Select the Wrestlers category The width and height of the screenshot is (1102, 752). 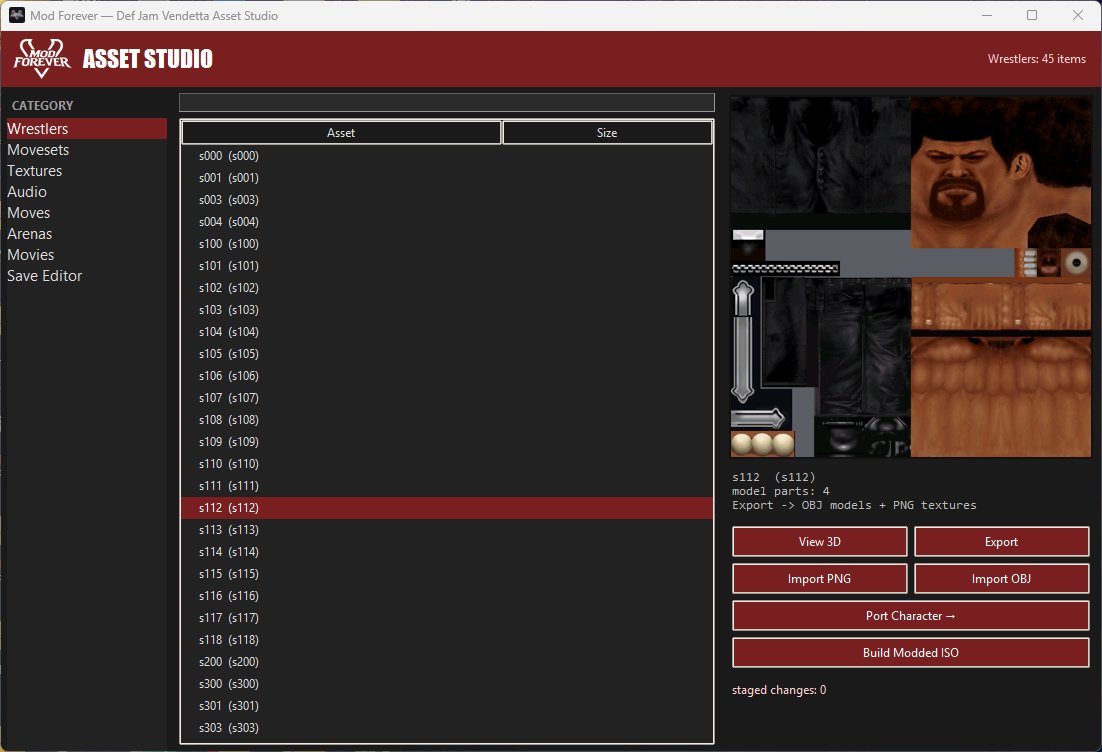[86, 129]
